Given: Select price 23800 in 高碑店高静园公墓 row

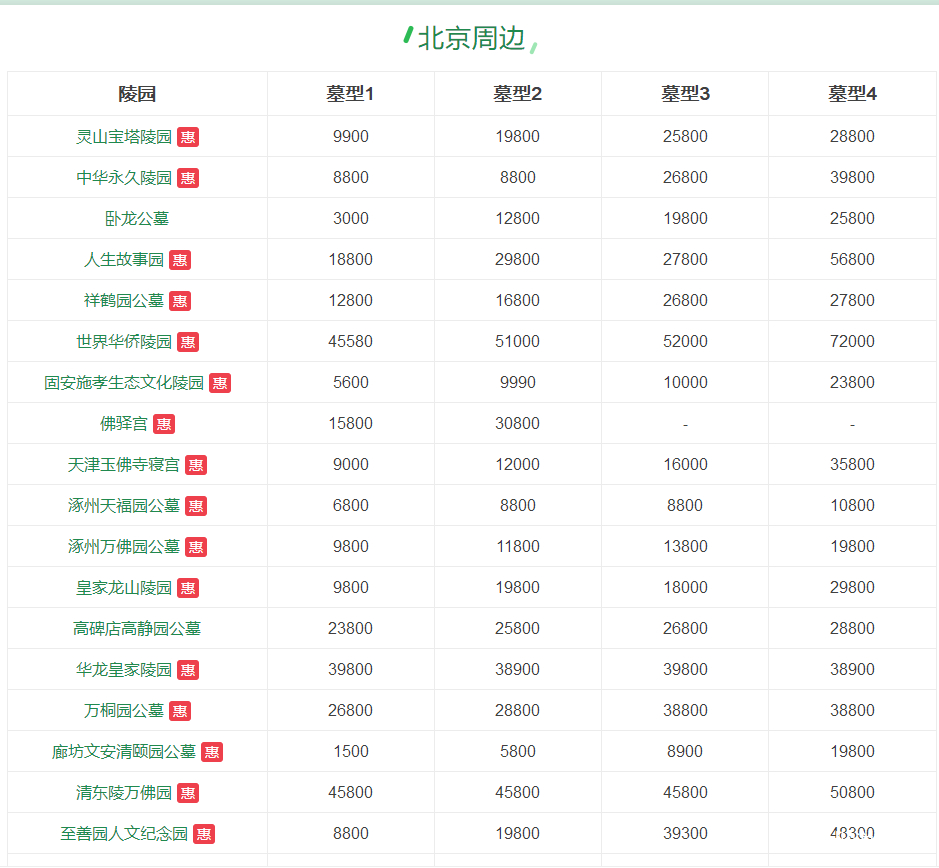Looking at the screenshot, I should pyautogui.click(x=350, y=628).
